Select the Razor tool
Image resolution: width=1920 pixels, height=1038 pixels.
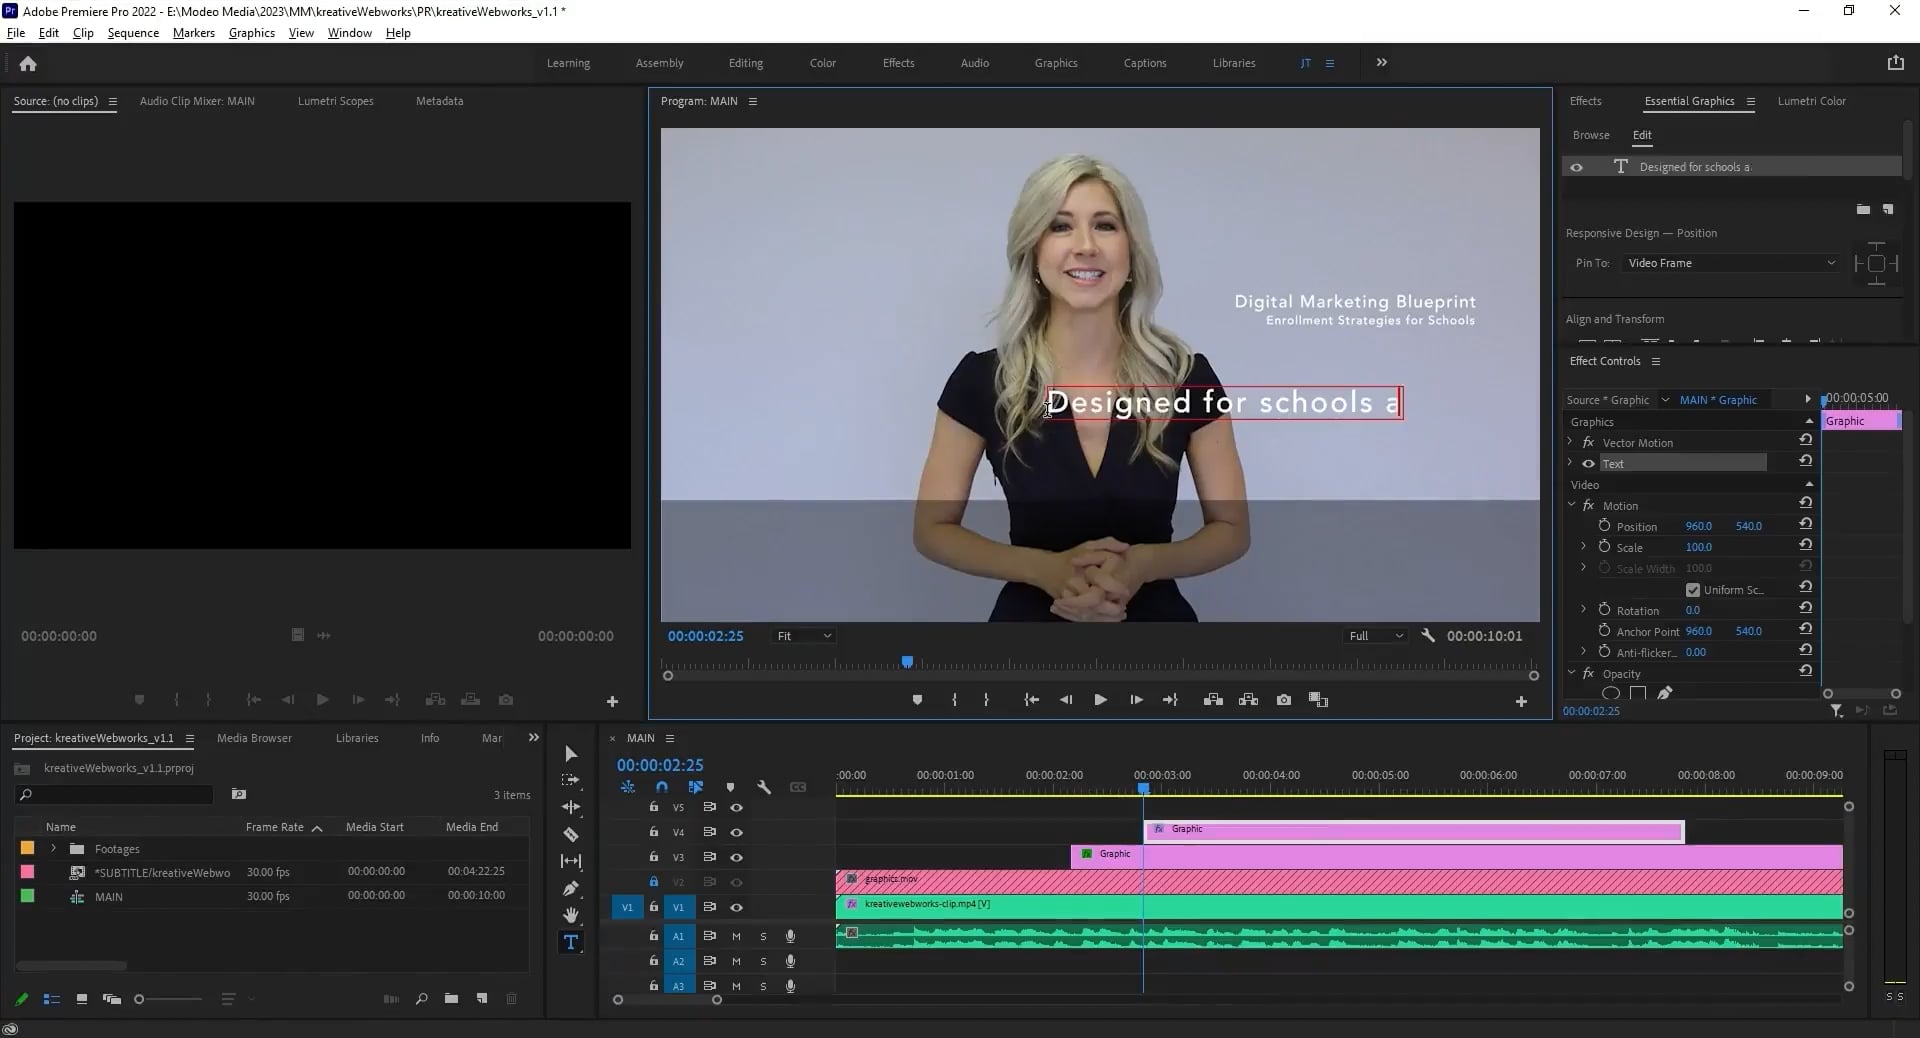pos(570,835)
